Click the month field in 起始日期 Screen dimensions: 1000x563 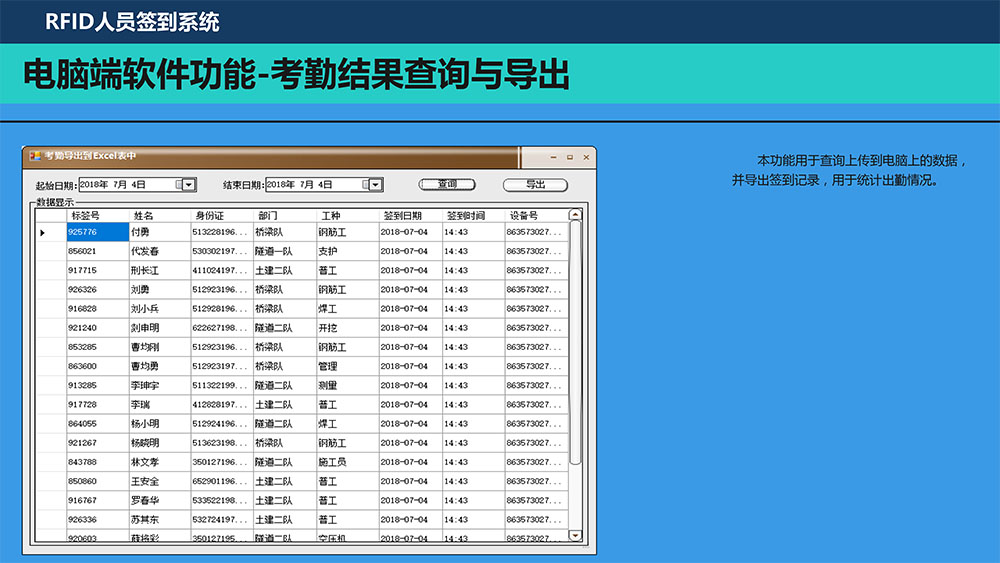coord(120,185)
